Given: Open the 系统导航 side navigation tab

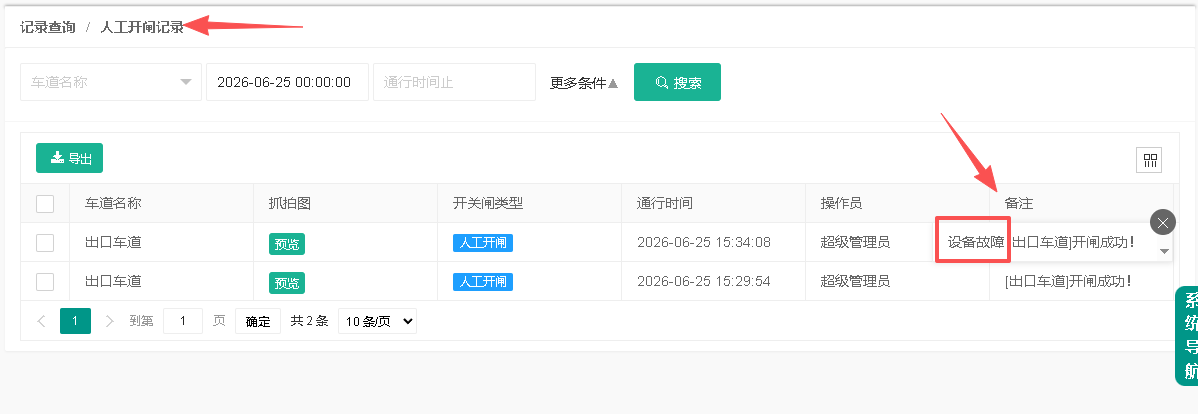Looking at the screenshot, I should tap(1188, 336).
